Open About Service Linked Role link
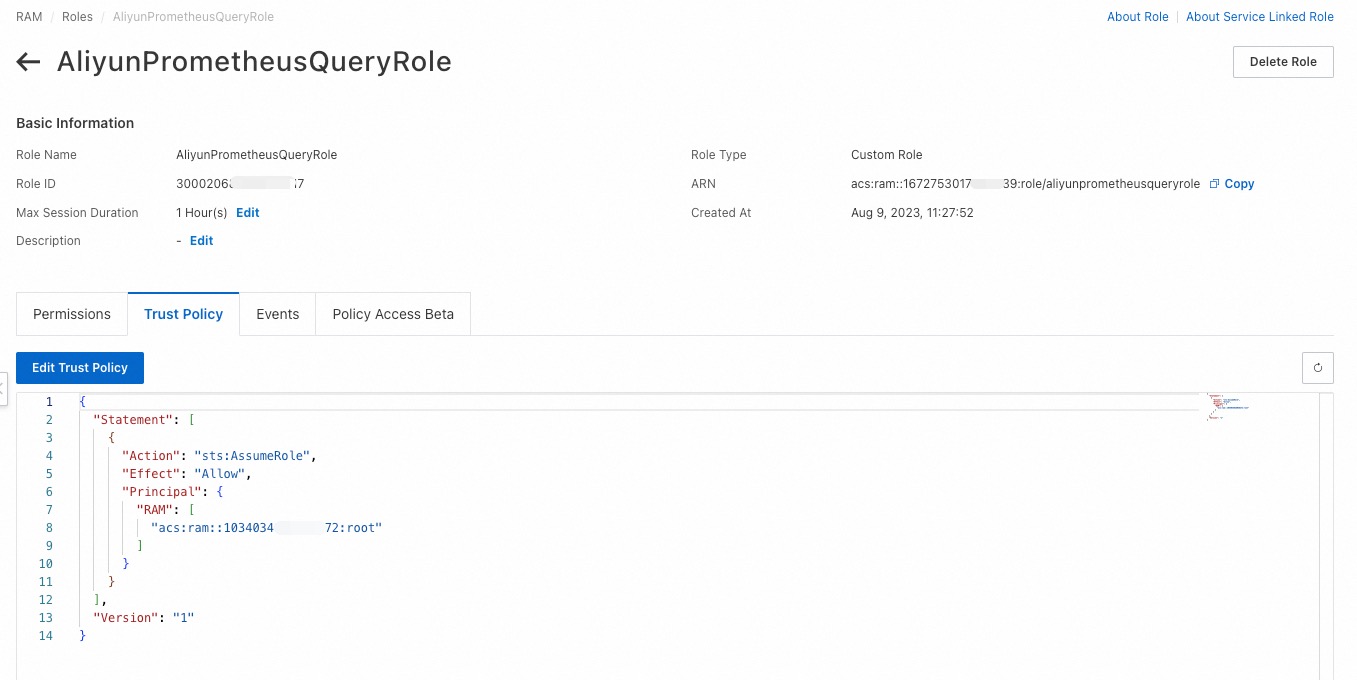Image resolution: width=1357 pixels, height=680 pixels. click(x=1260, y=17)
